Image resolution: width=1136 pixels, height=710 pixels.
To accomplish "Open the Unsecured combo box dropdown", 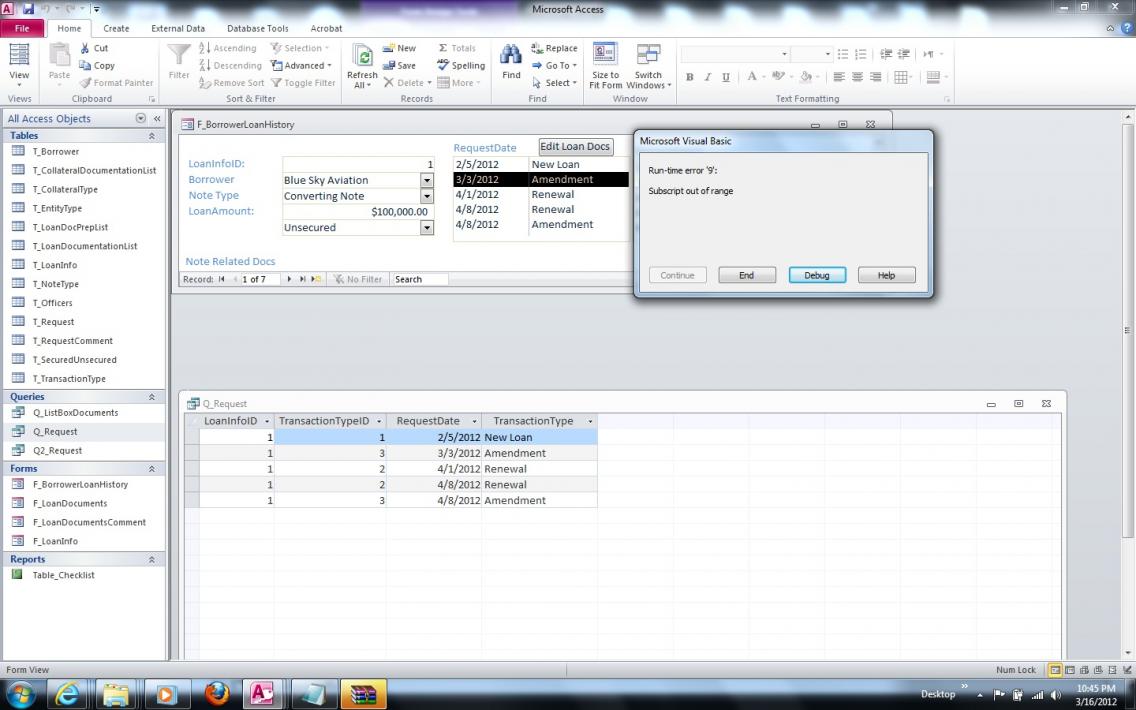I will (x=427, y=227).
